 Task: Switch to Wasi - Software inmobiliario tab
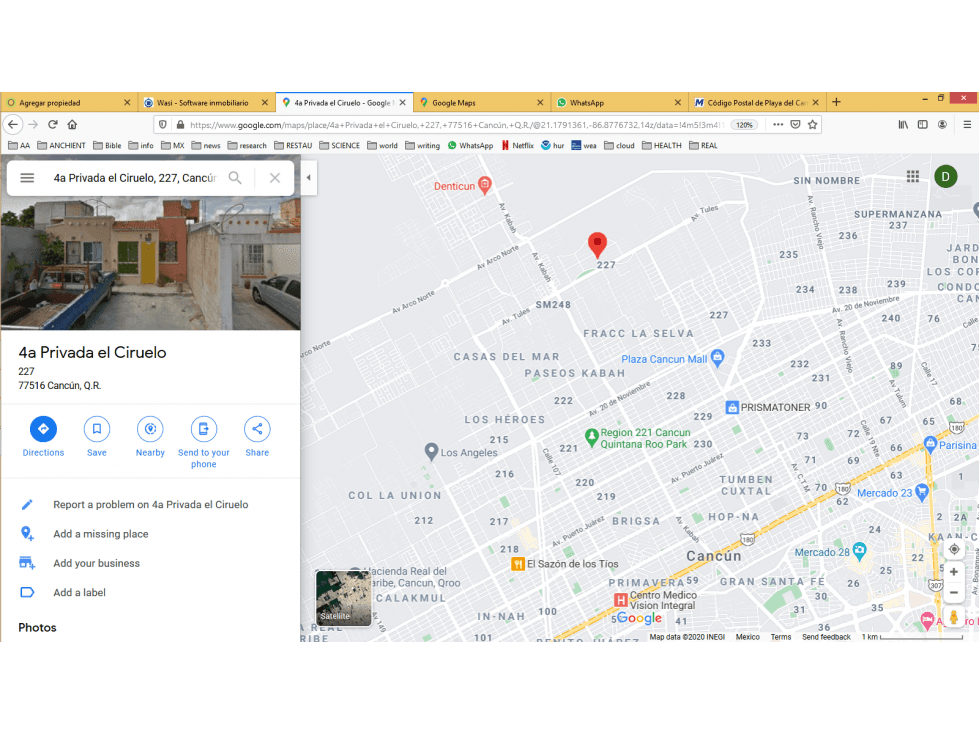pos(206,102)
